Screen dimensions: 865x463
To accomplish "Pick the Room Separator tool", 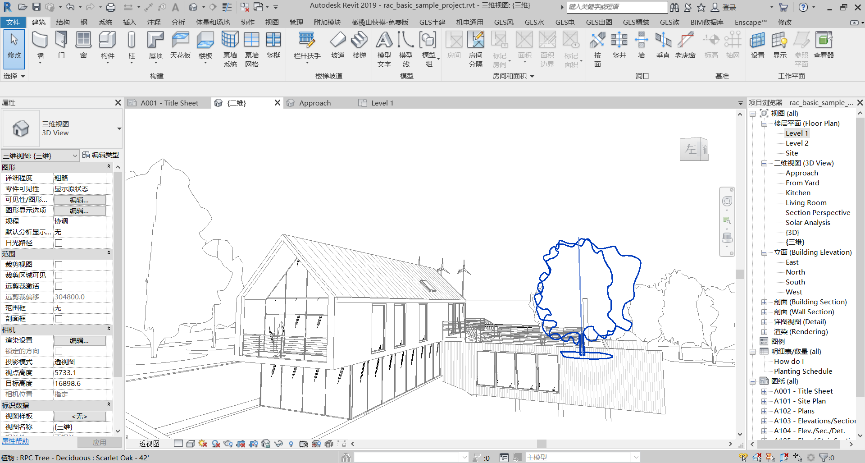I will pos(476,49).
